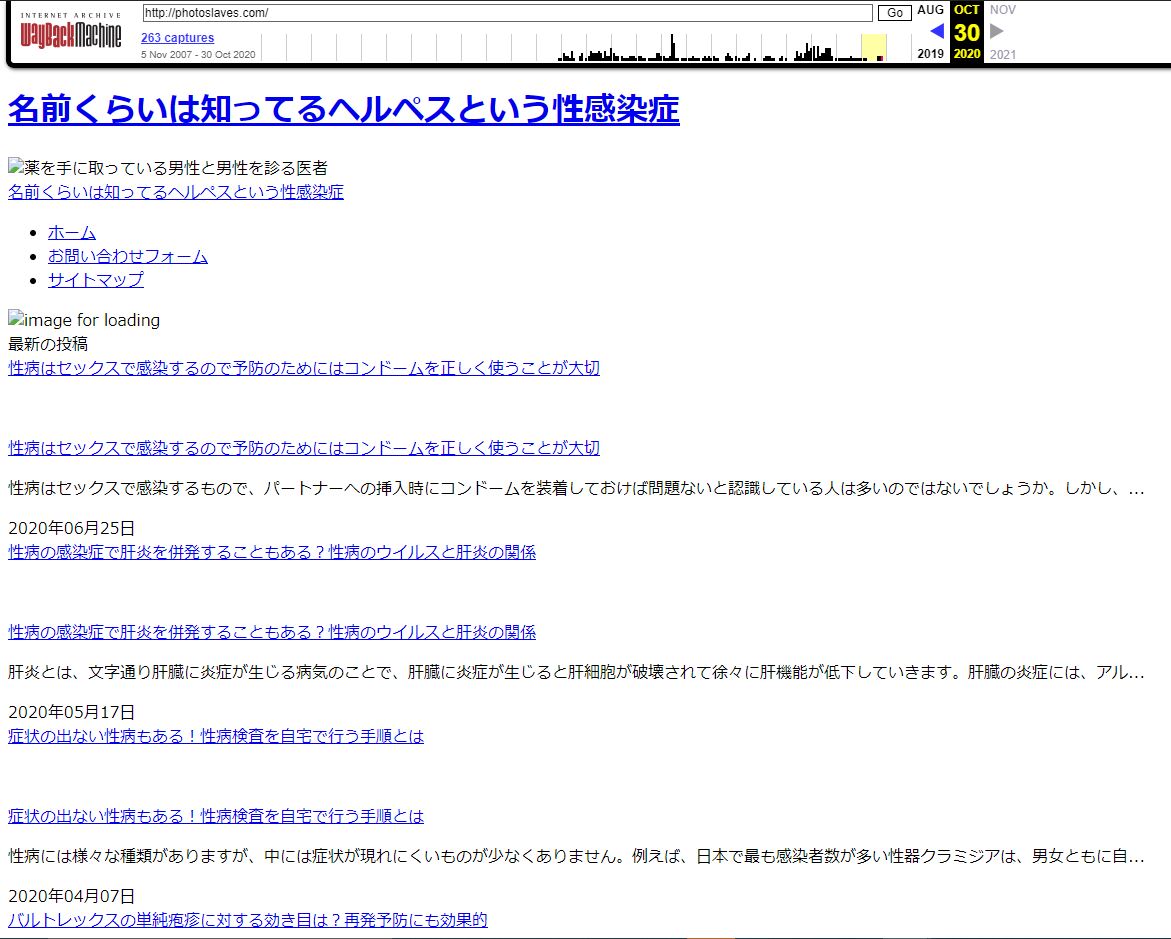Click the previous capture blue arrow
The height and width of the screenshot is (939, 1171).
[x=936, y=31]
